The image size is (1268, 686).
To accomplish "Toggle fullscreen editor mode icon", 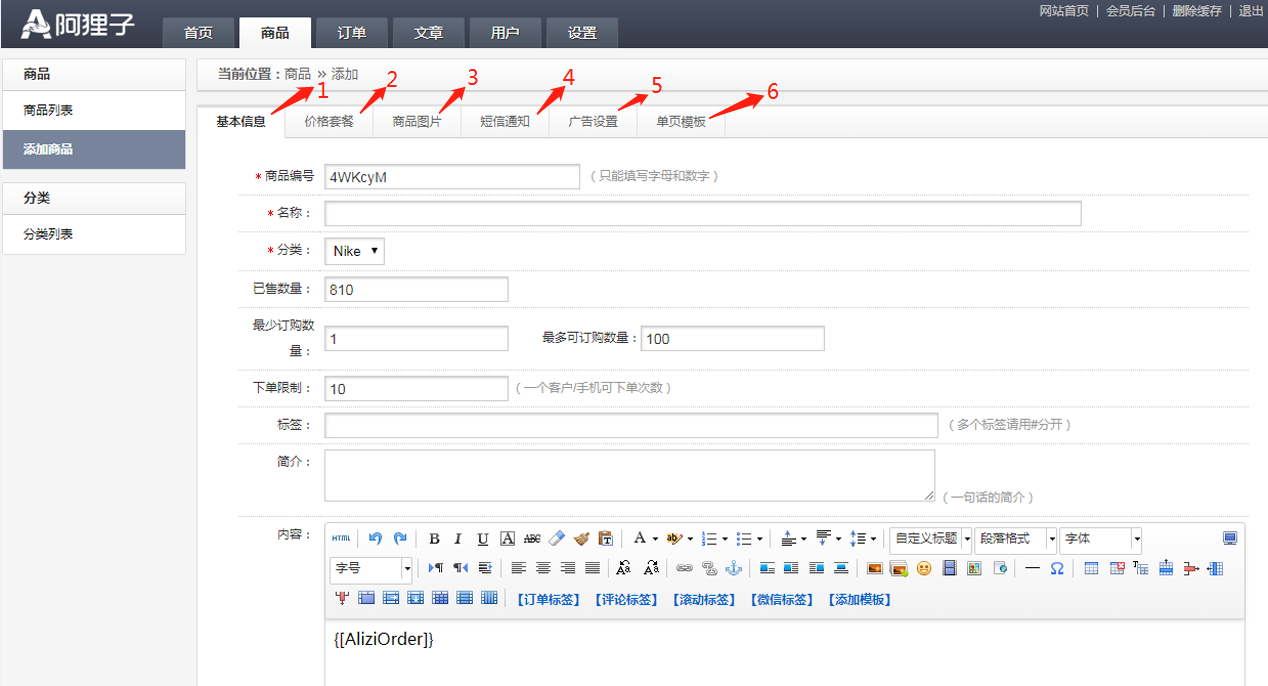I will click(1230, 538).
